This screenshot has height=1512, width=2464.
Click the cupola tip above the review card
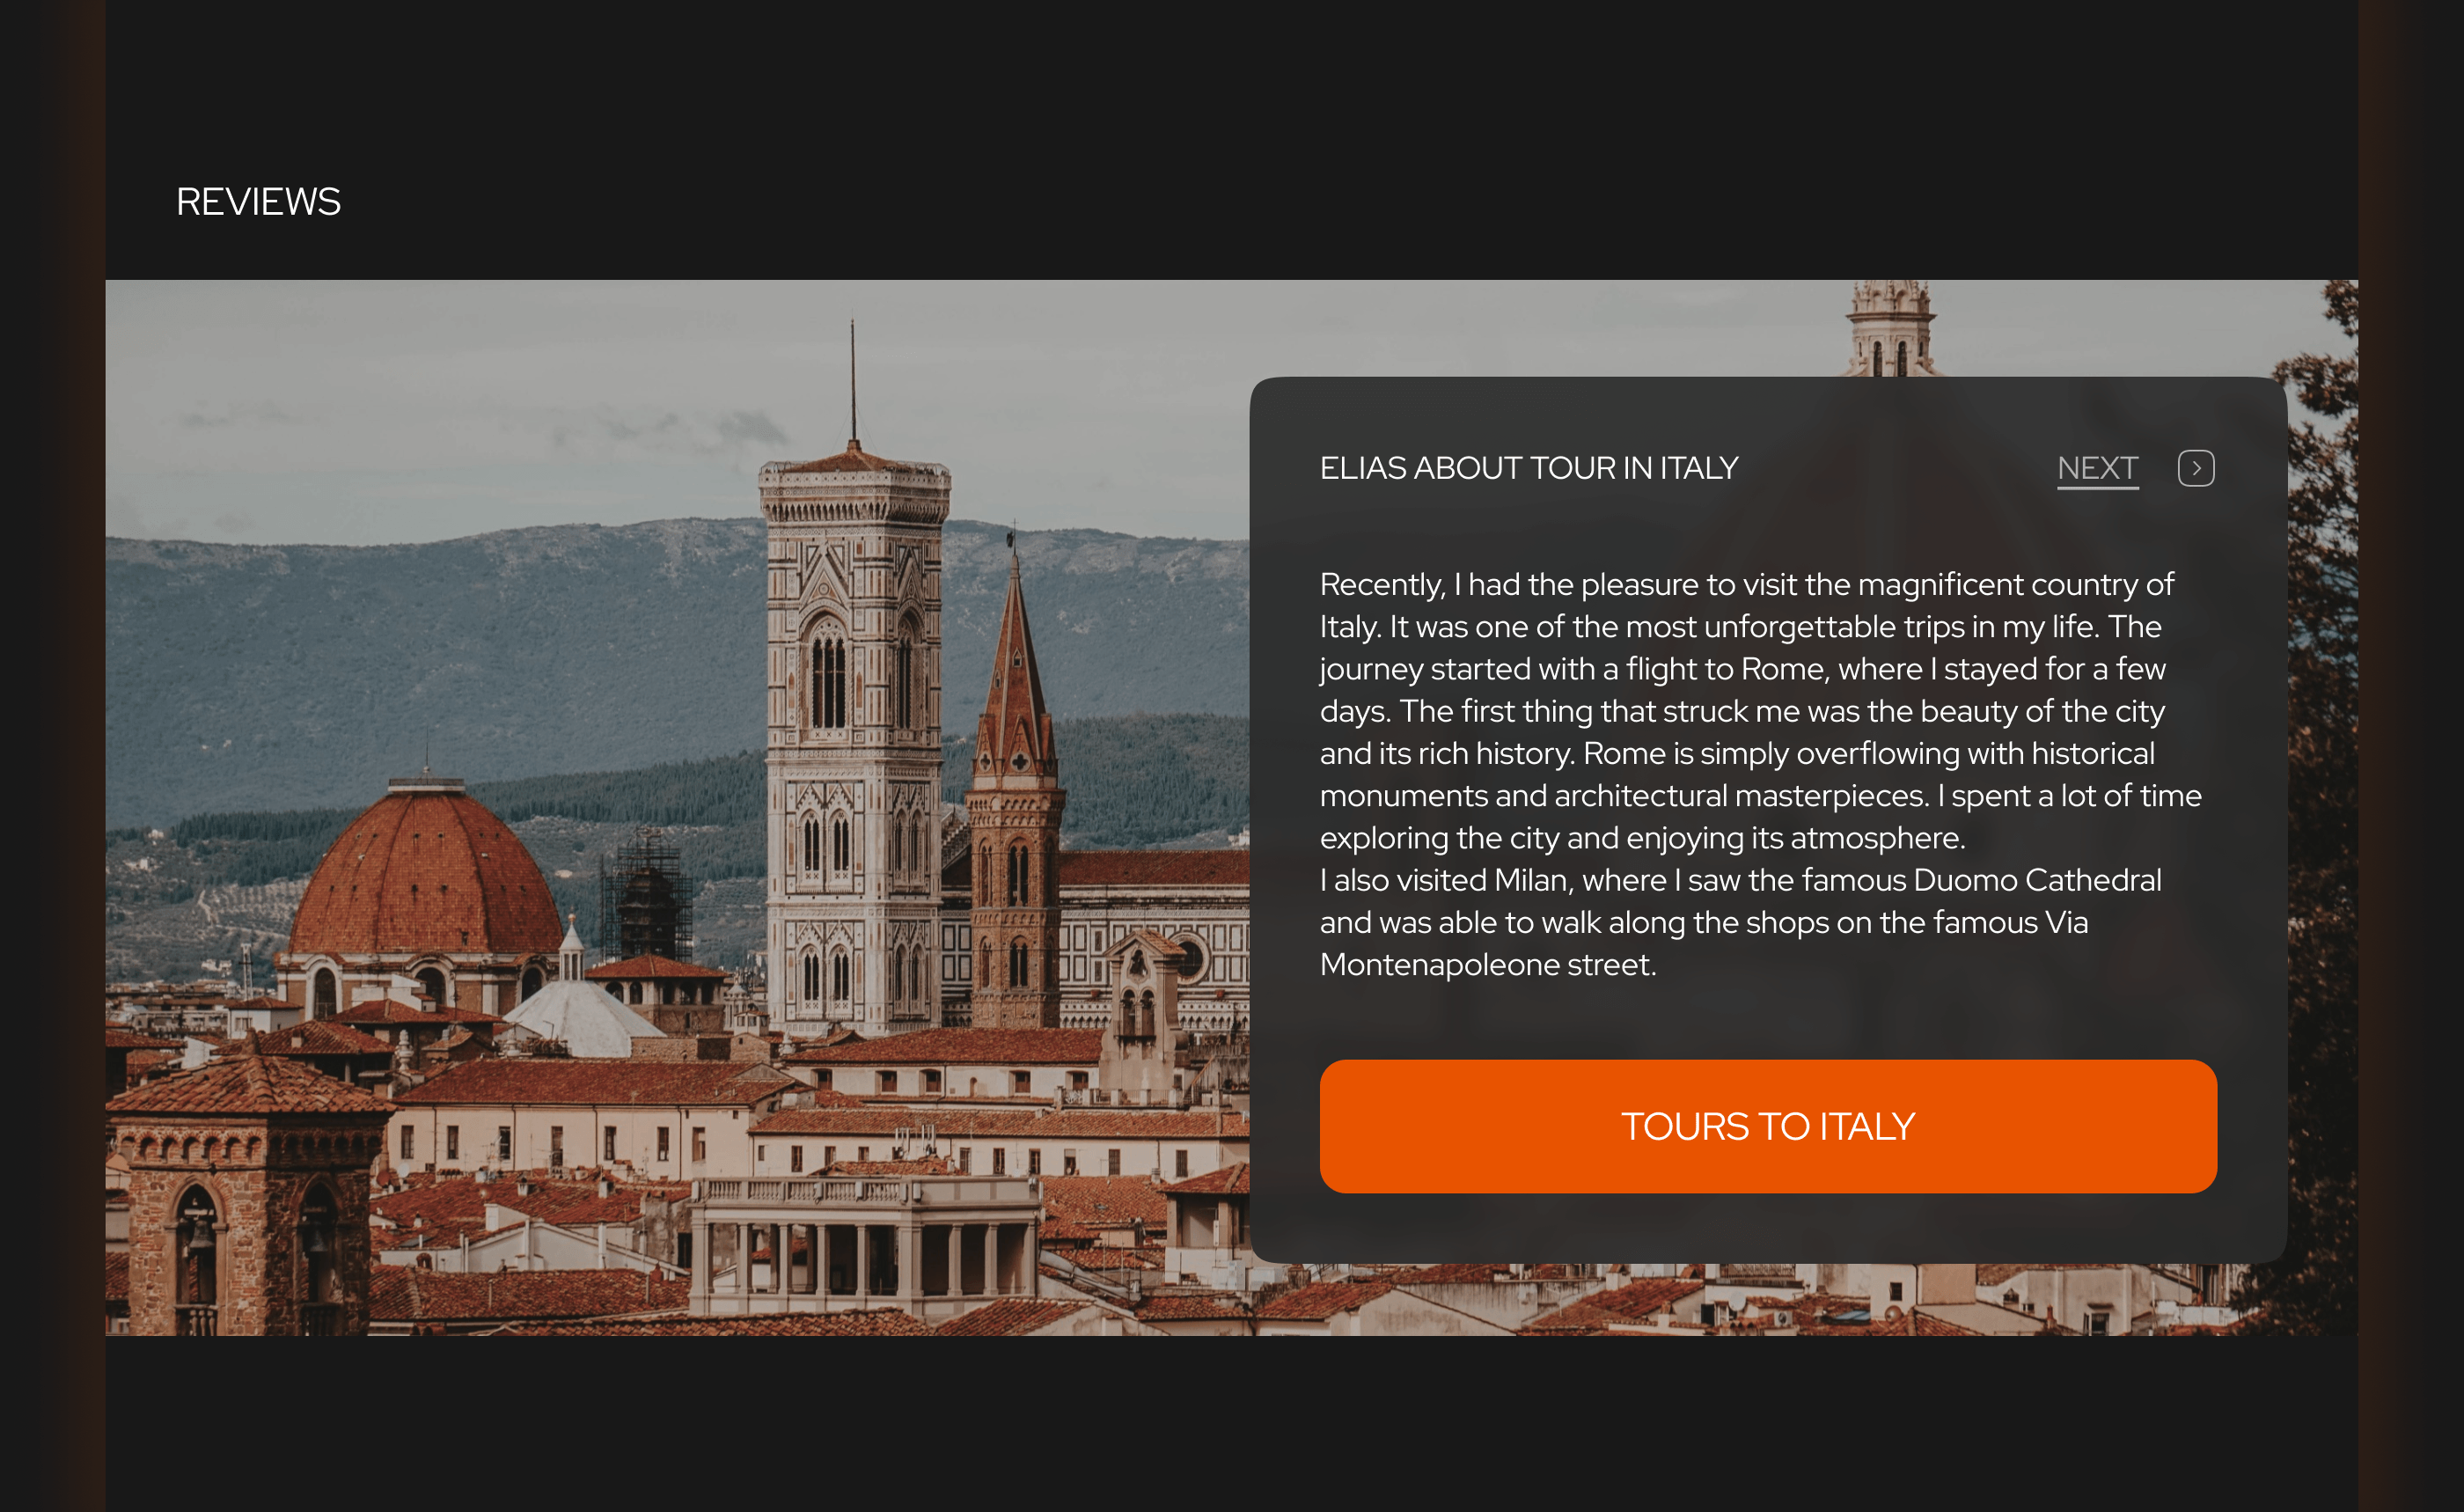coord(1890,328)
